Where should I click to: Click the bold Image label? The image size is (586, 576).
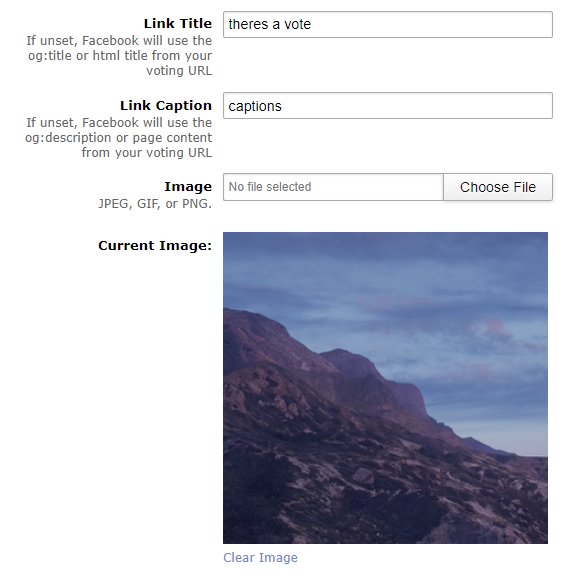[188, 187]
